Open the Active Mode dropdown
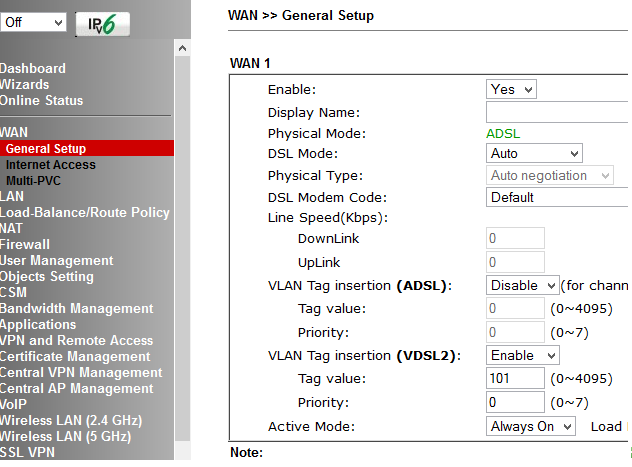632x467 pixels. 531,427
